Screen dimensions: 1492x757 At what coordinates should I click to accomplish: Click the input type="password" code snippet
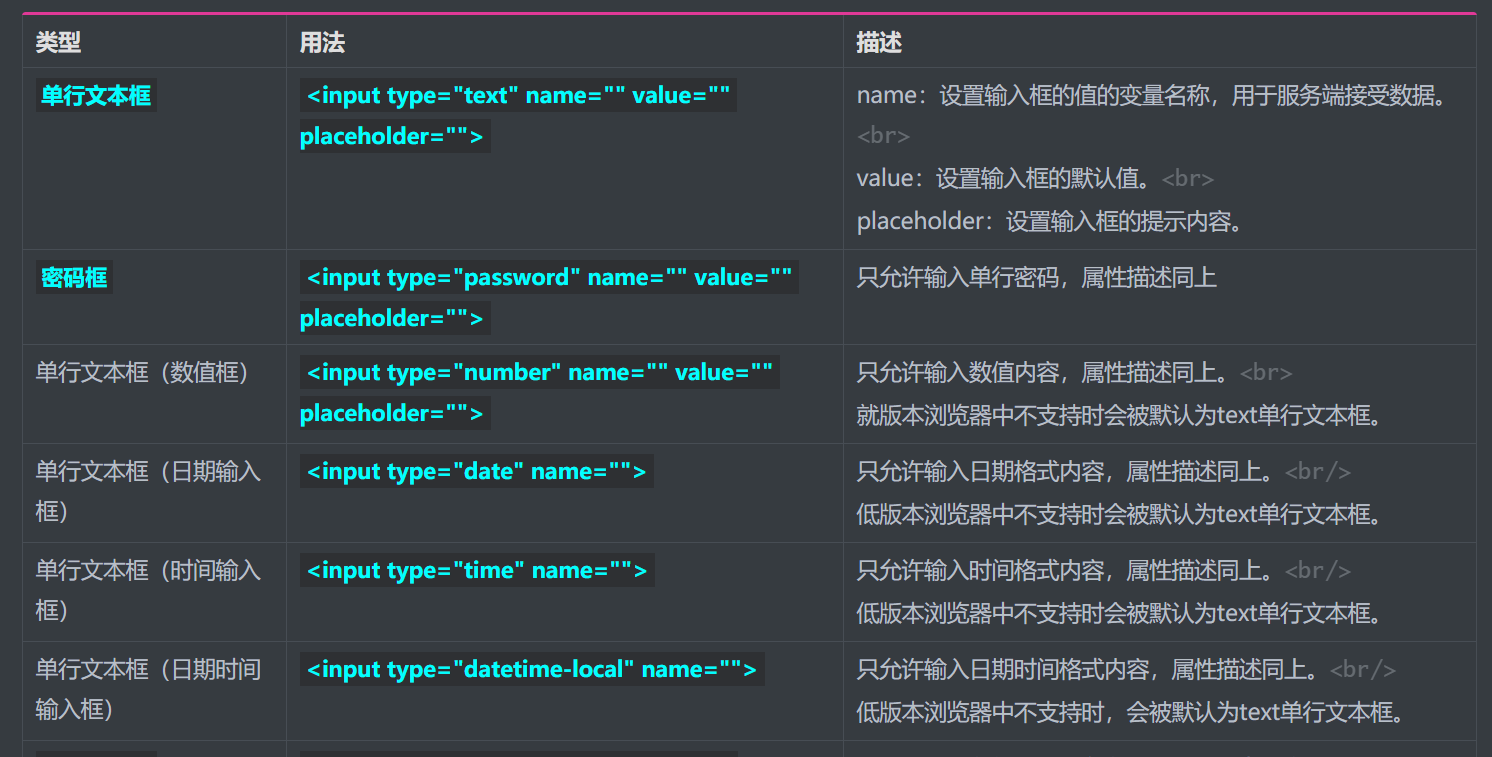click(x=549, y=298)
